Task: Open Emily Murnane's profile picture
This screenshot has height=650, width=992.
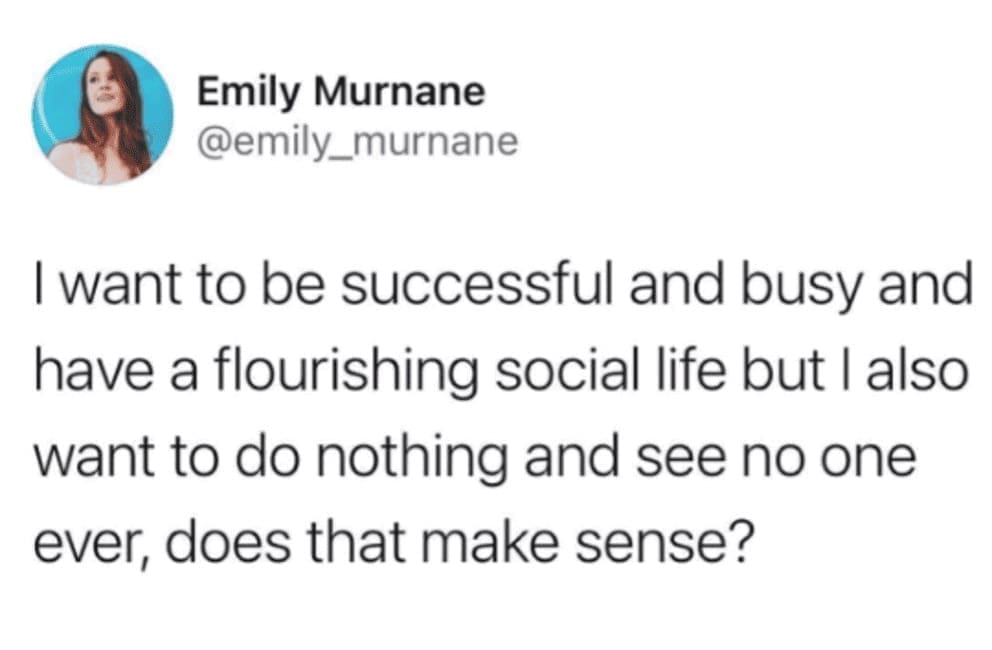Action: pos(102,115)
